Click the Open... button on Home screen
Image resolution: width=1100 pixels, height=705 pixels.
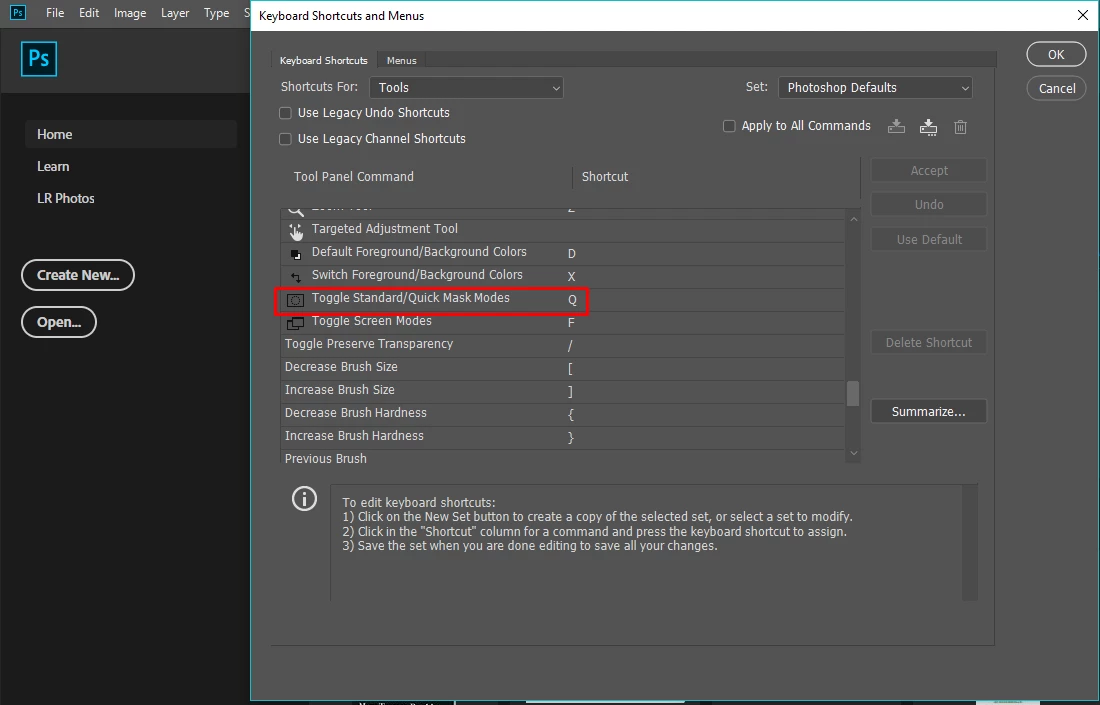(x=59, y=322)
